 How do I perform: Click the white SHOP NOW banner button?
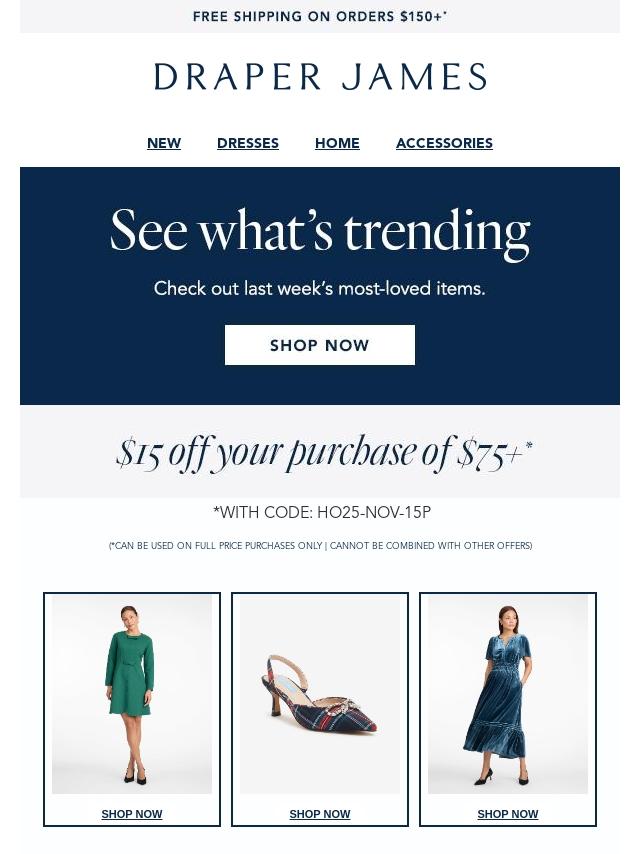[320, 345]
